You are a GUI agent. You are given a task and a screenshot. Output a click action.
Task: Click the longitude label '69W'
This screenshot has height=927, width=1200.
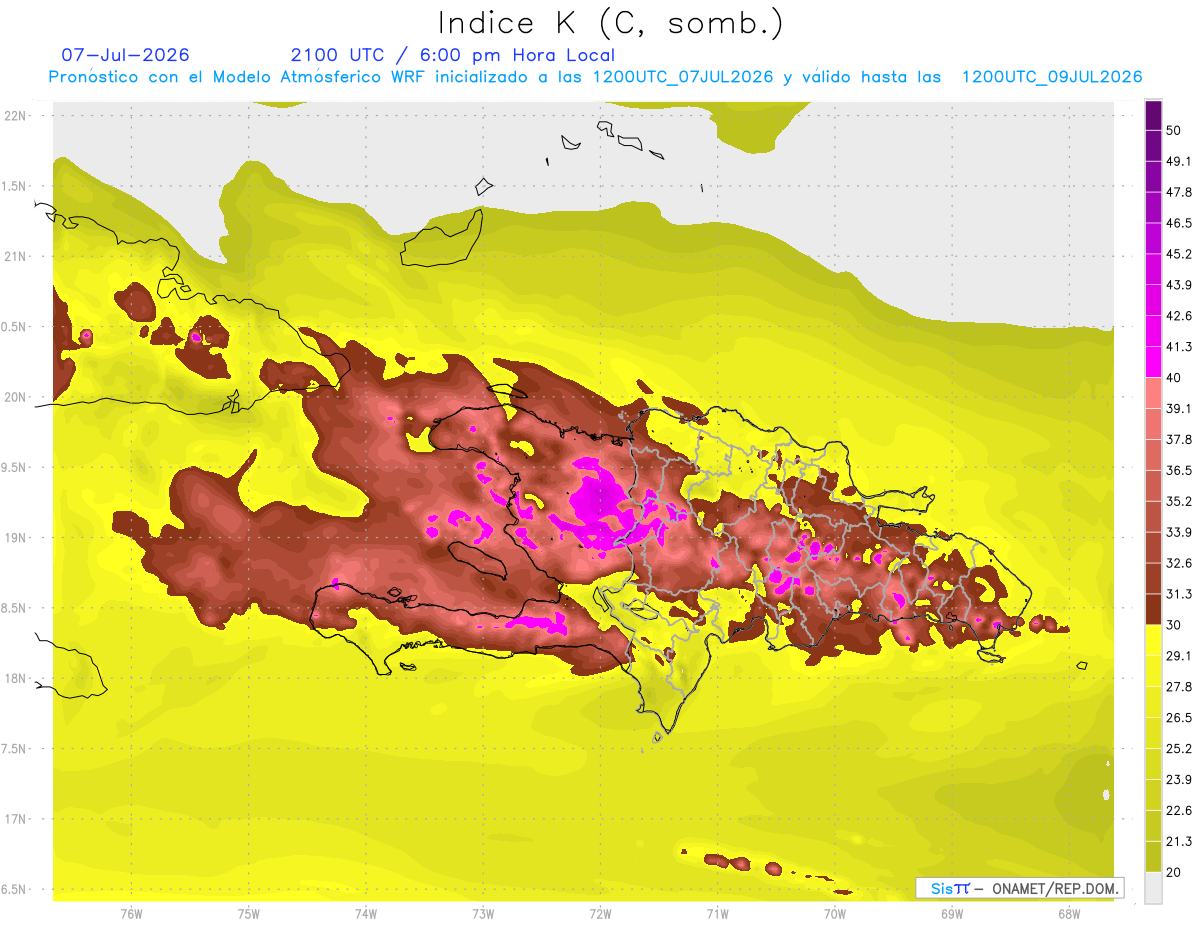pyautogui.click(x=952, y=913)
